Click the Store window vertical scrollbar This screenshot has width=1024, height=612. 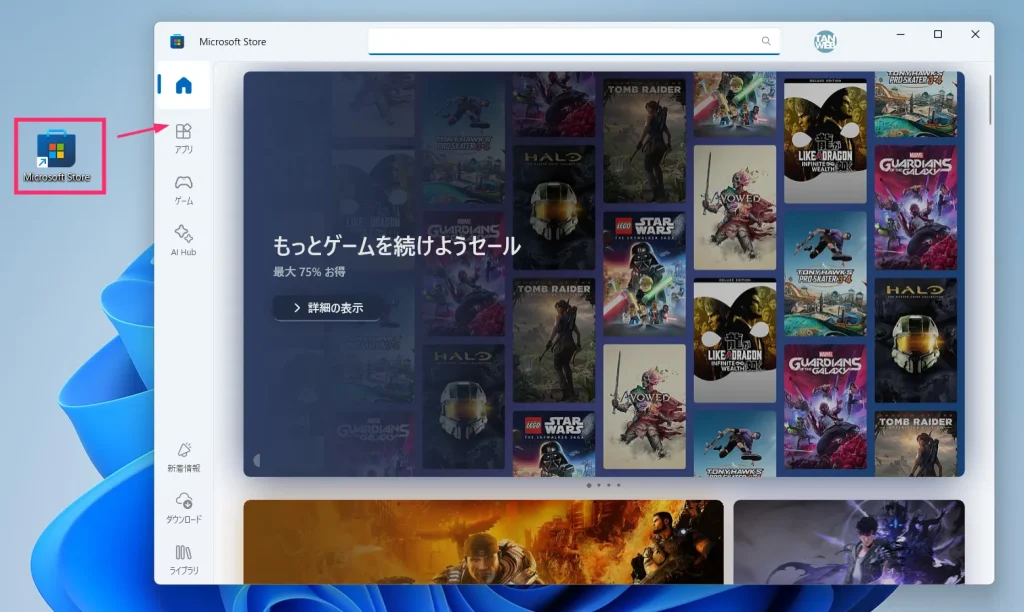tap(990, 99)
